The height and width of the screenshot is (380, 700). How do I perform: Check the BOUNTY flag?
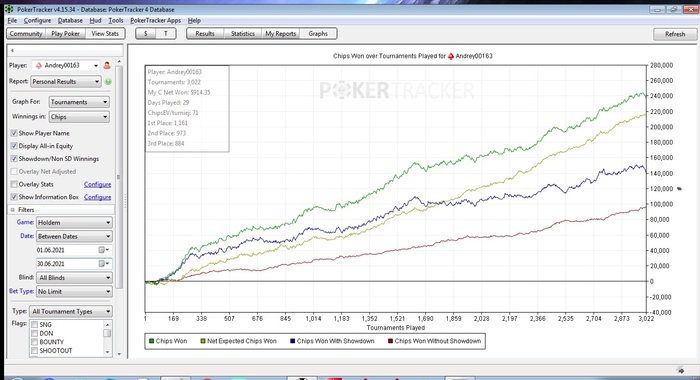click(34, 342)
